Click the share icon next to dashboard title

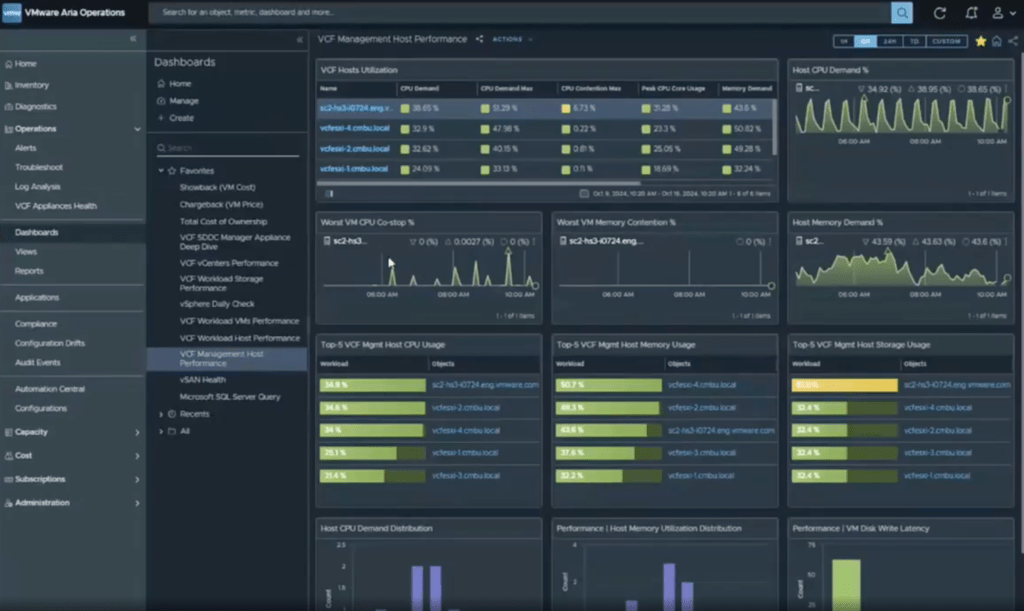(480, 39)
